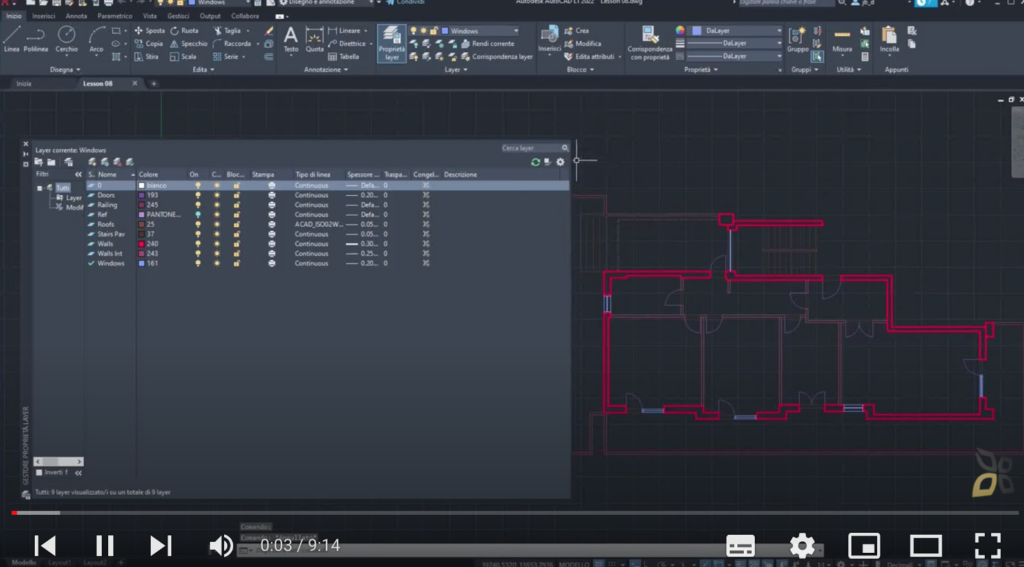This screenshot has height=567, width=1024.
Task: Click Crea block button
Action: [x=577, y=31]
